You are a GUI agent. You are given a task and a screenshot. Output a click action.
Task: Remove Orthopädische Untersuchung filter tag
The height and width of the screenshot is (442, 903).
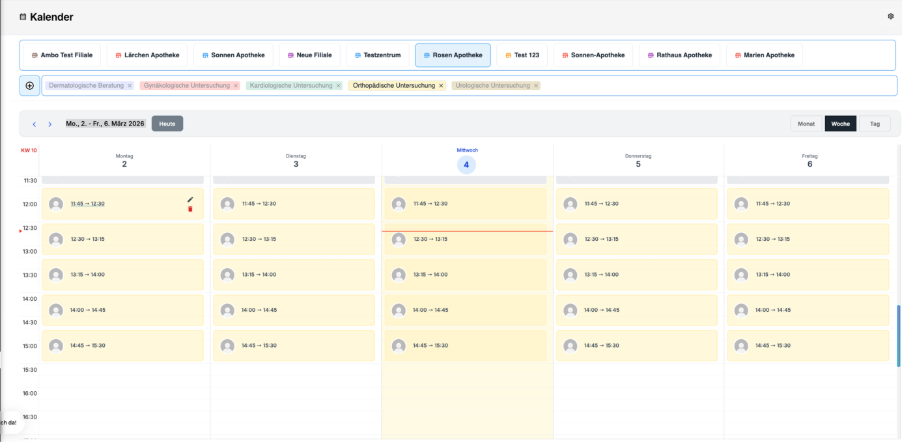pyautogui.click(x=441, y=86)
